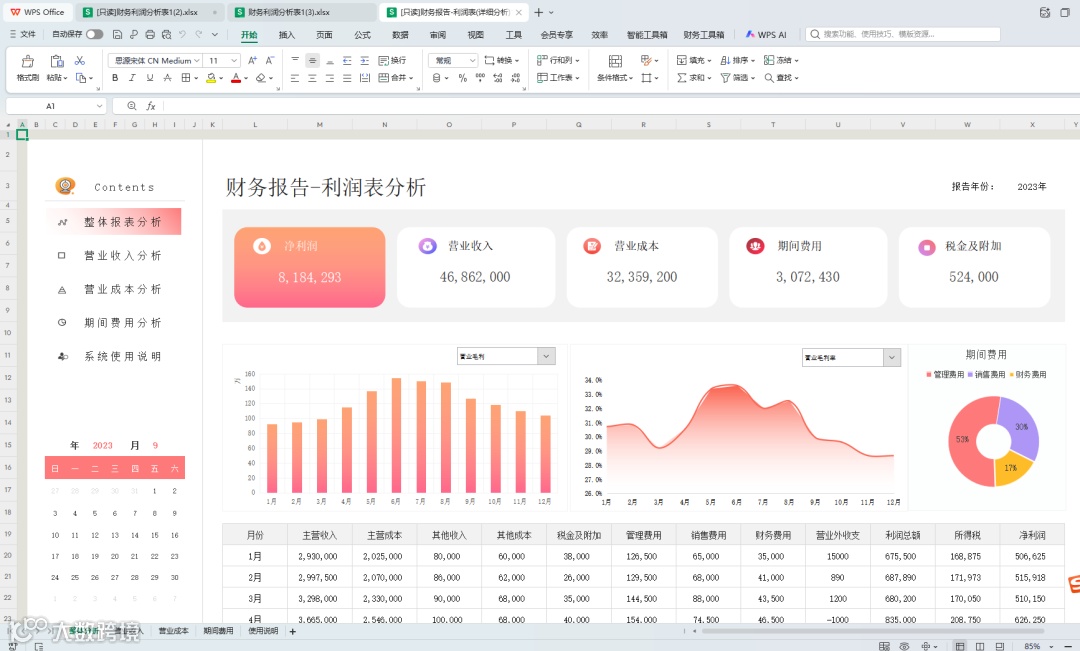The width and height of the screenshot is (1080, 651).
Task: Click the Save icon in quick access bar
Action: pos(117,34)
